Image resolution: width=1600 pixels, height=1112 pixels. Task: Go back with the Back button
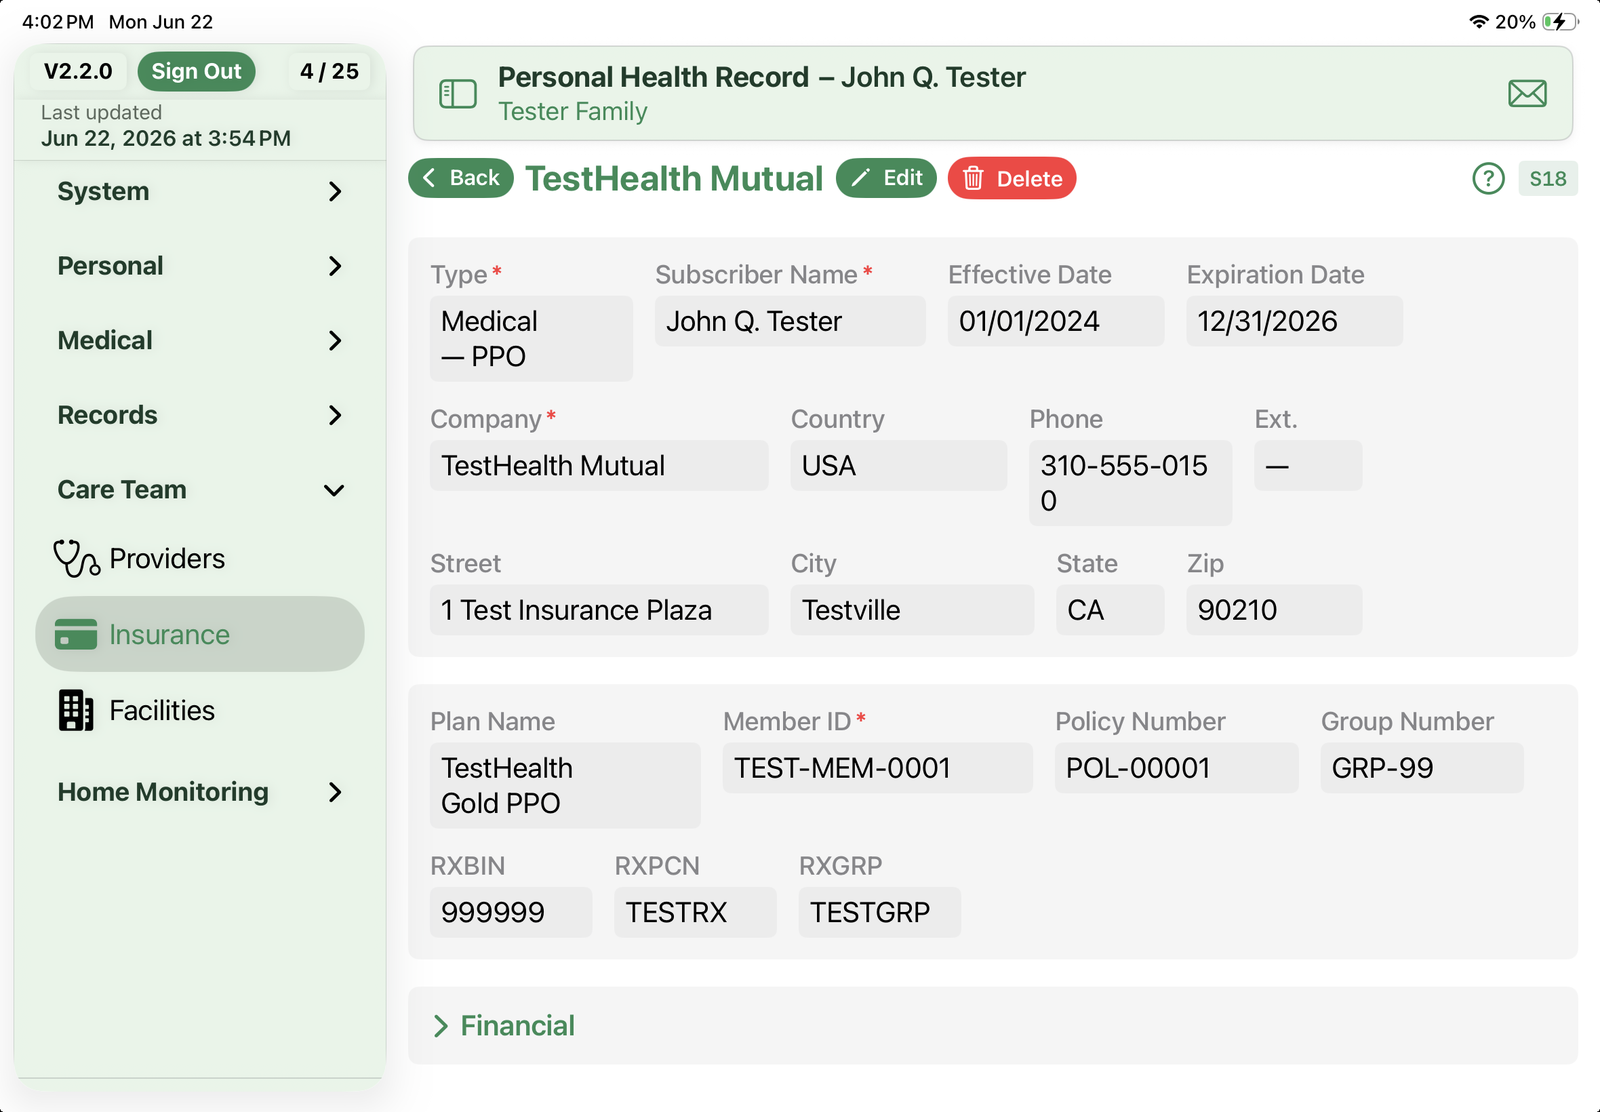461,178
